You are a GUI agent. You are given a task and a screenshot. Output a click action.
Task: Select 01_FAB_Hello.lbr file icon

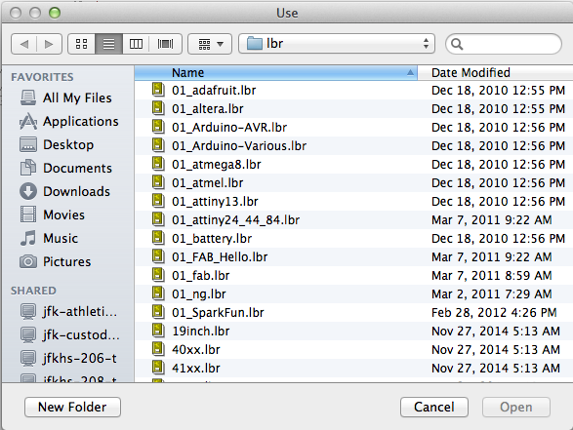(158, 256)
